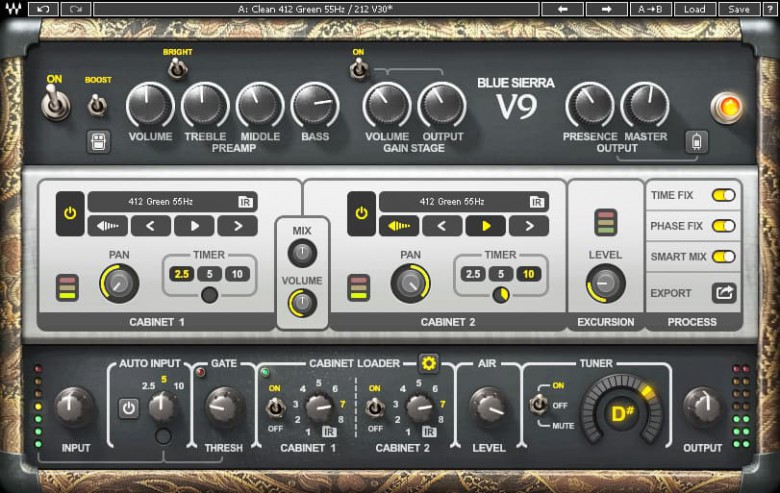Select the 5 timer button in Cabinet 1

[209, 274]
